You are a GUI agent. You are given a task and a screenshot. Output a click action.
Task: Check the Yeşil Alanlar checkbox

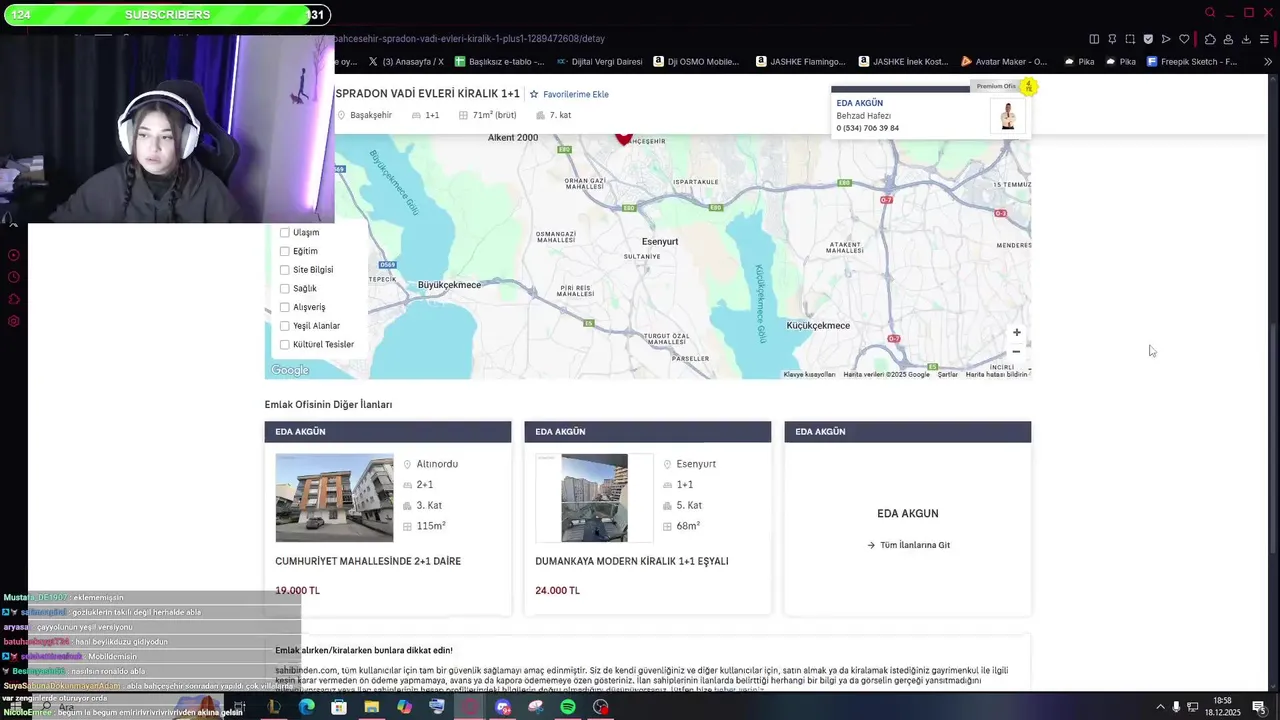coord(285,326)
